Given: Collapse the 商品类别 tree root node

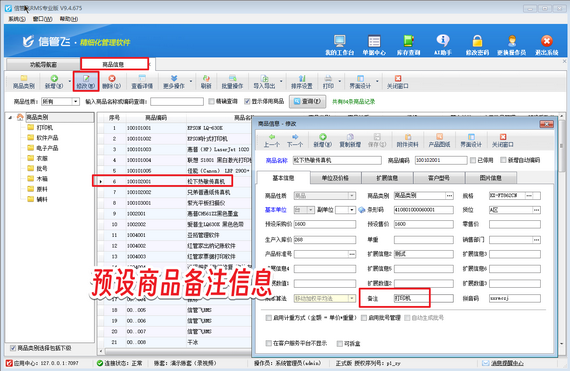Looking at the screenshot, I should point(10,117).
